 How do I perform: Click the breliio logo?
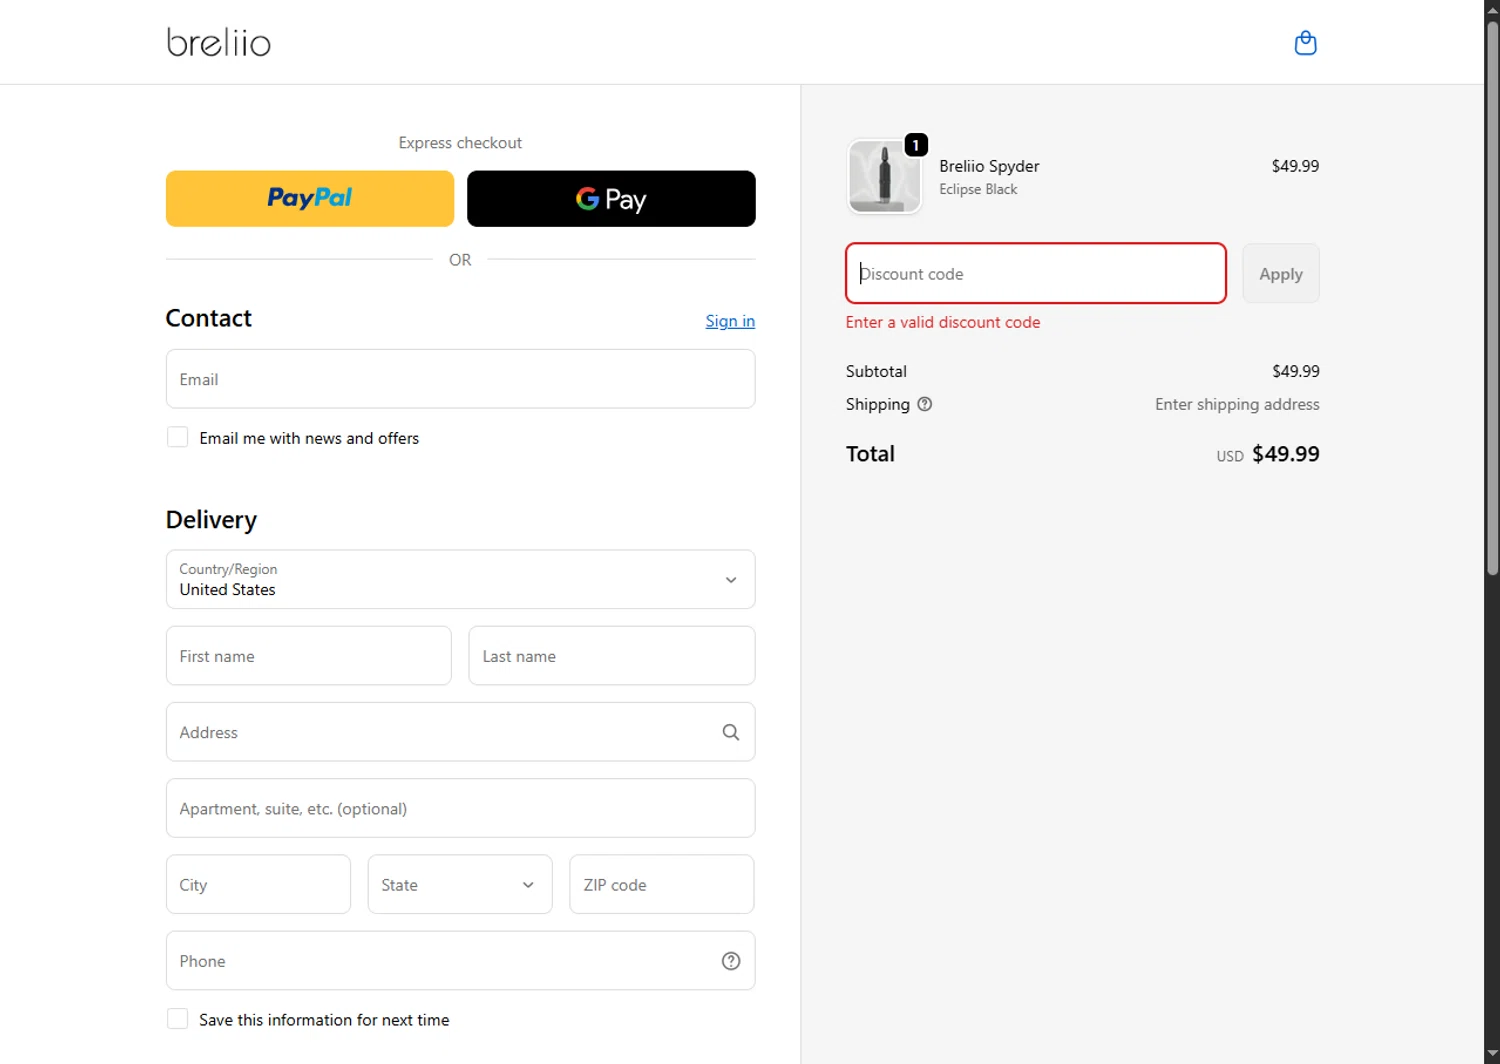(219, 42)
